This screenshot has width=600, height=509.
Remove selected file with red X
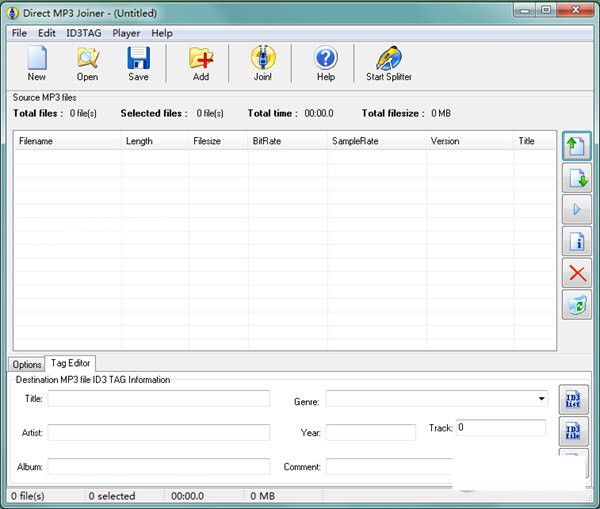coord(577,273)
